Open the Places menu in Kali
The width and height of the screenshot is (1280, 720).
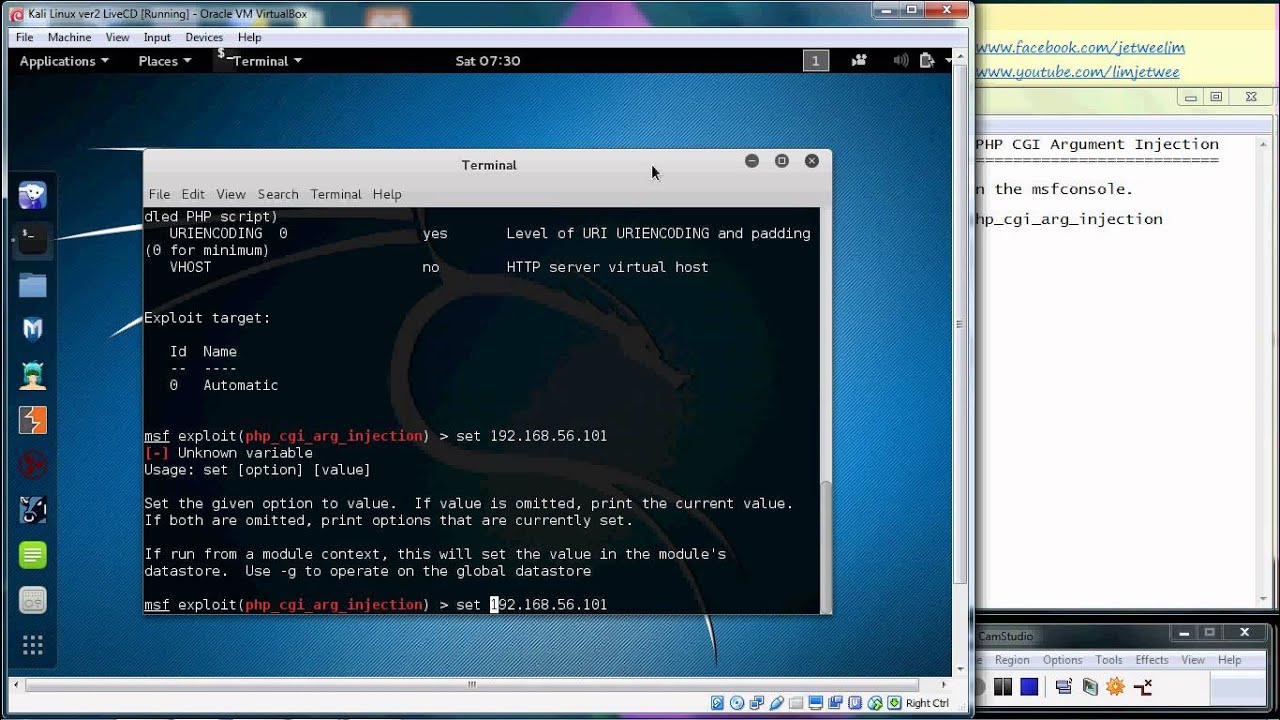click(164, 61)
